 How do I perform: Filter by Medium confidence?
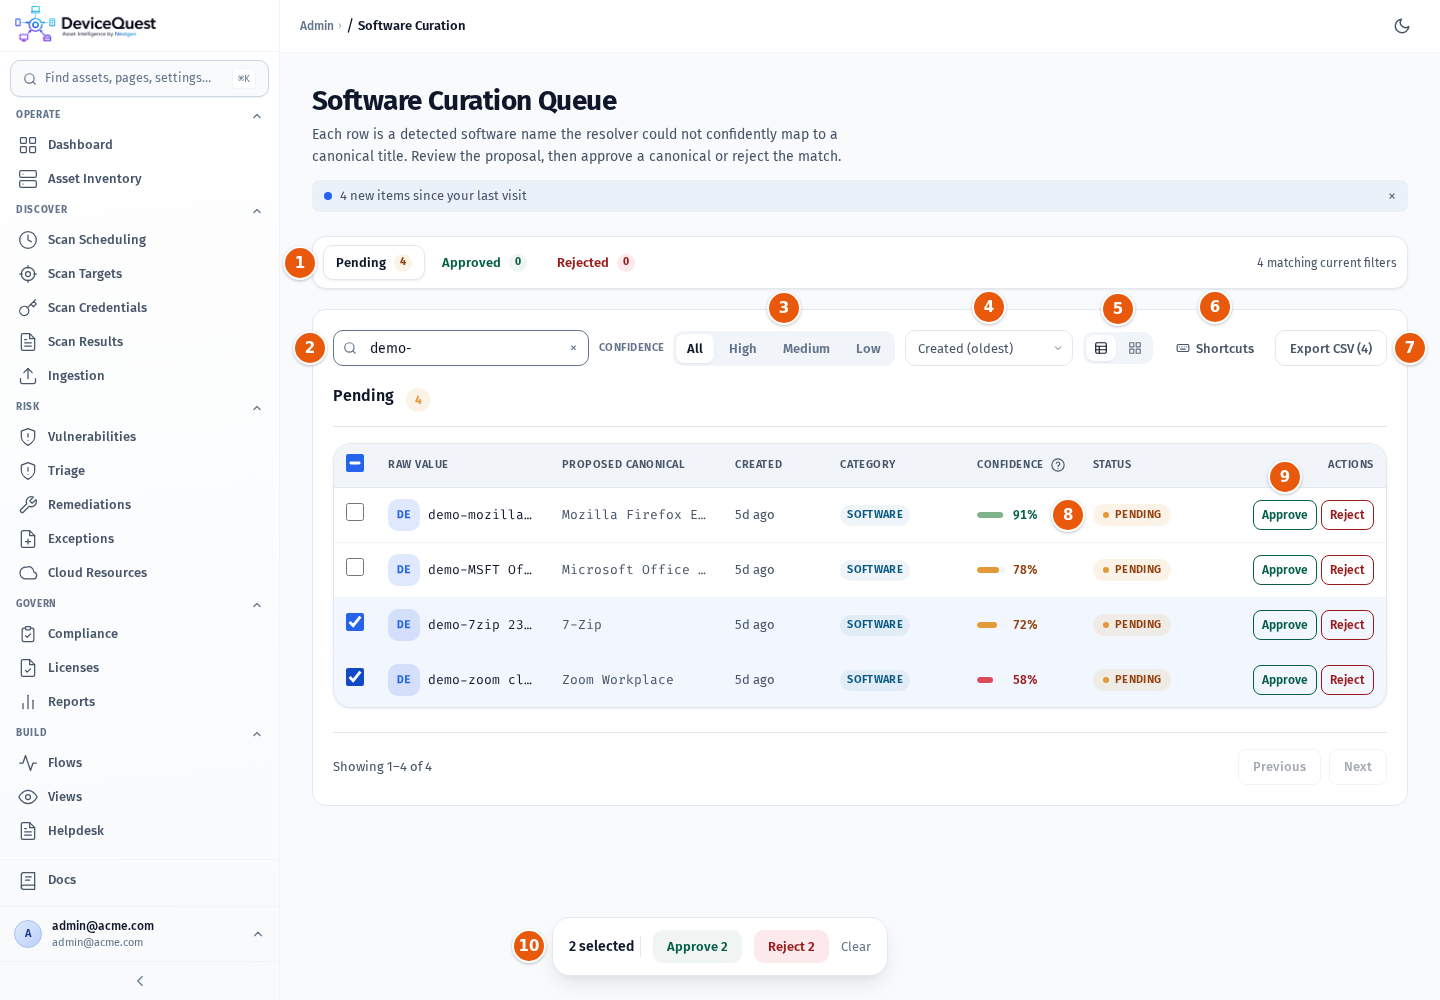(806, 348)
